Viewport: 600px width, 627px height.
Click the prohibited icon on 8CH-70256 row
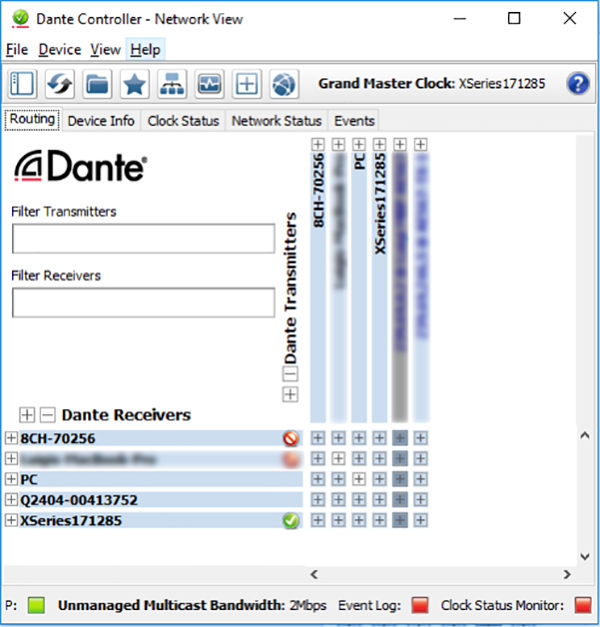coord(291,439)
